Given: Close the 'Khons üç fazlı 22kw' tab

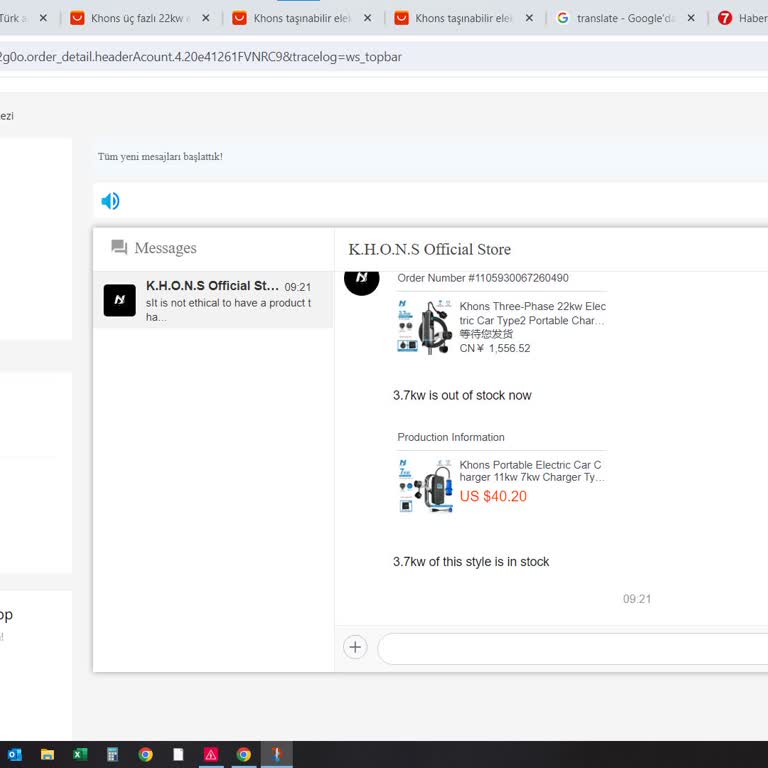Looking at the screenshot, I should (x=205, y=18).
